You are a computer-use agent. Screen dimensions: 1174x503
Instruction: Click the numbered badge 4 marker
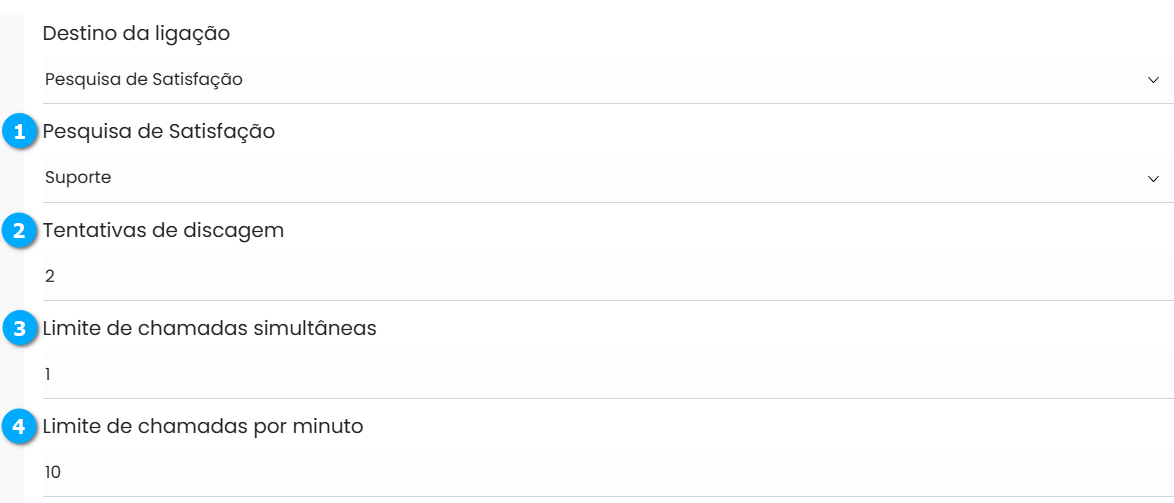[18, 427]
